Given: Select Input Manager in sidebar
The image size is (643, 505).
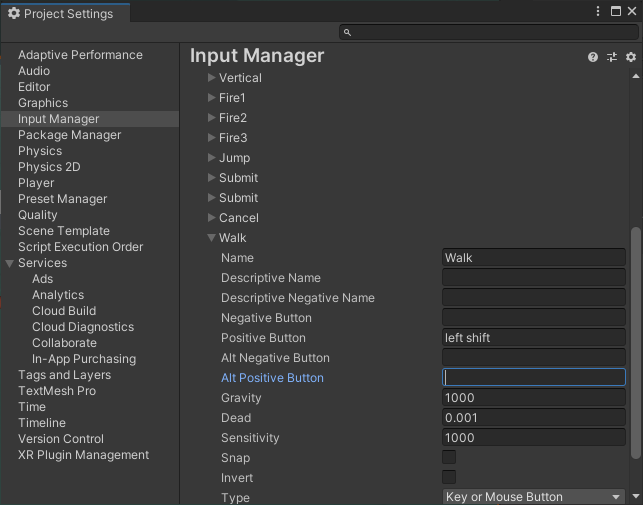Looking at the screenshot, I should tap(90, 119).
